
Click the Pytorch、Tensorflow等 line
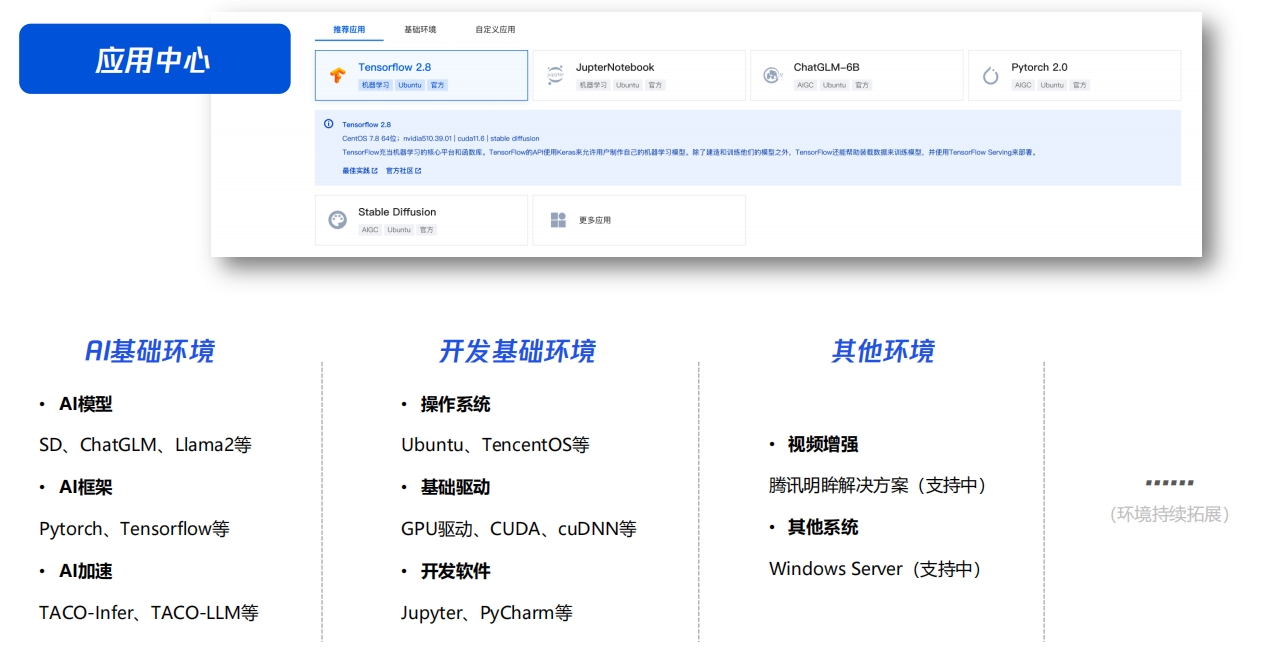pyautogui.click(x=134, y=528)
